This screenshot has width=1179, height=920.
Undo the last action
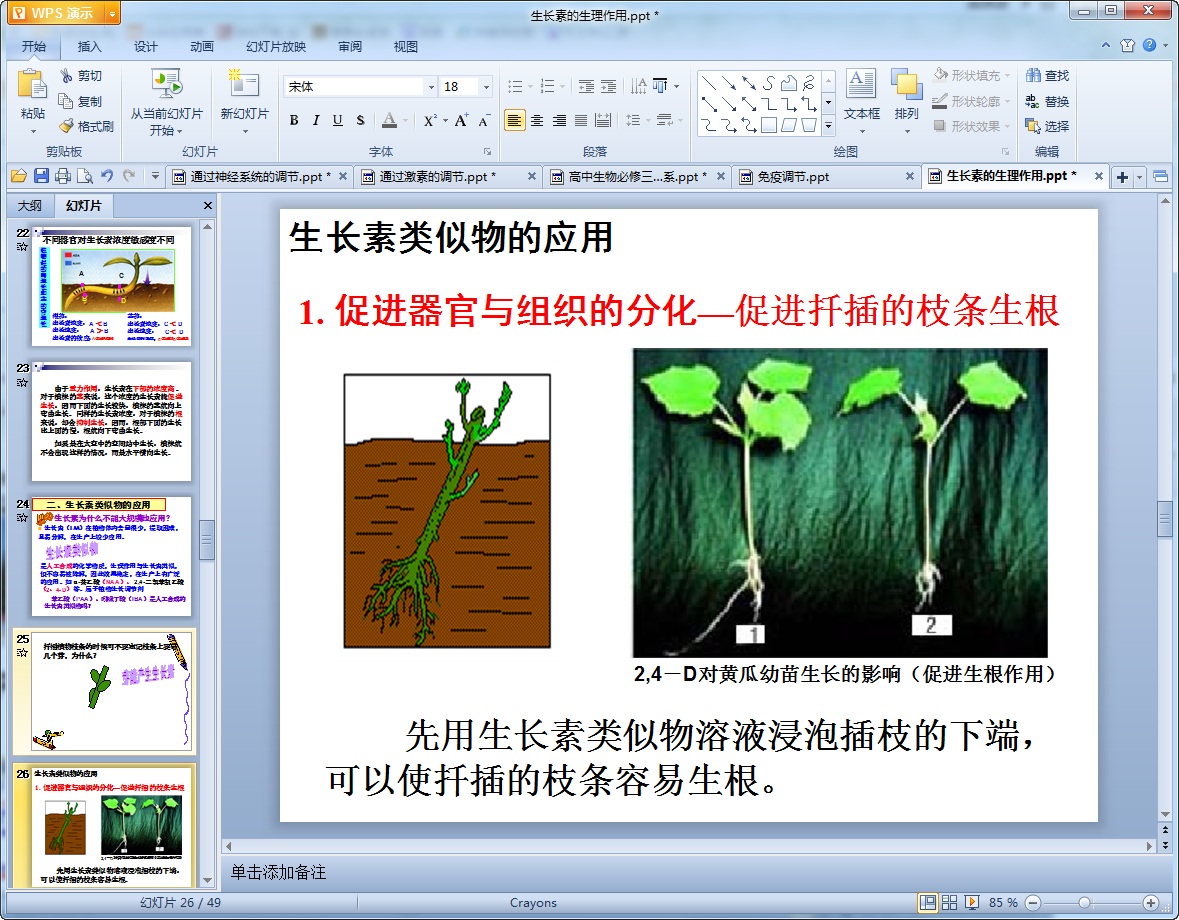coord(107,176)
